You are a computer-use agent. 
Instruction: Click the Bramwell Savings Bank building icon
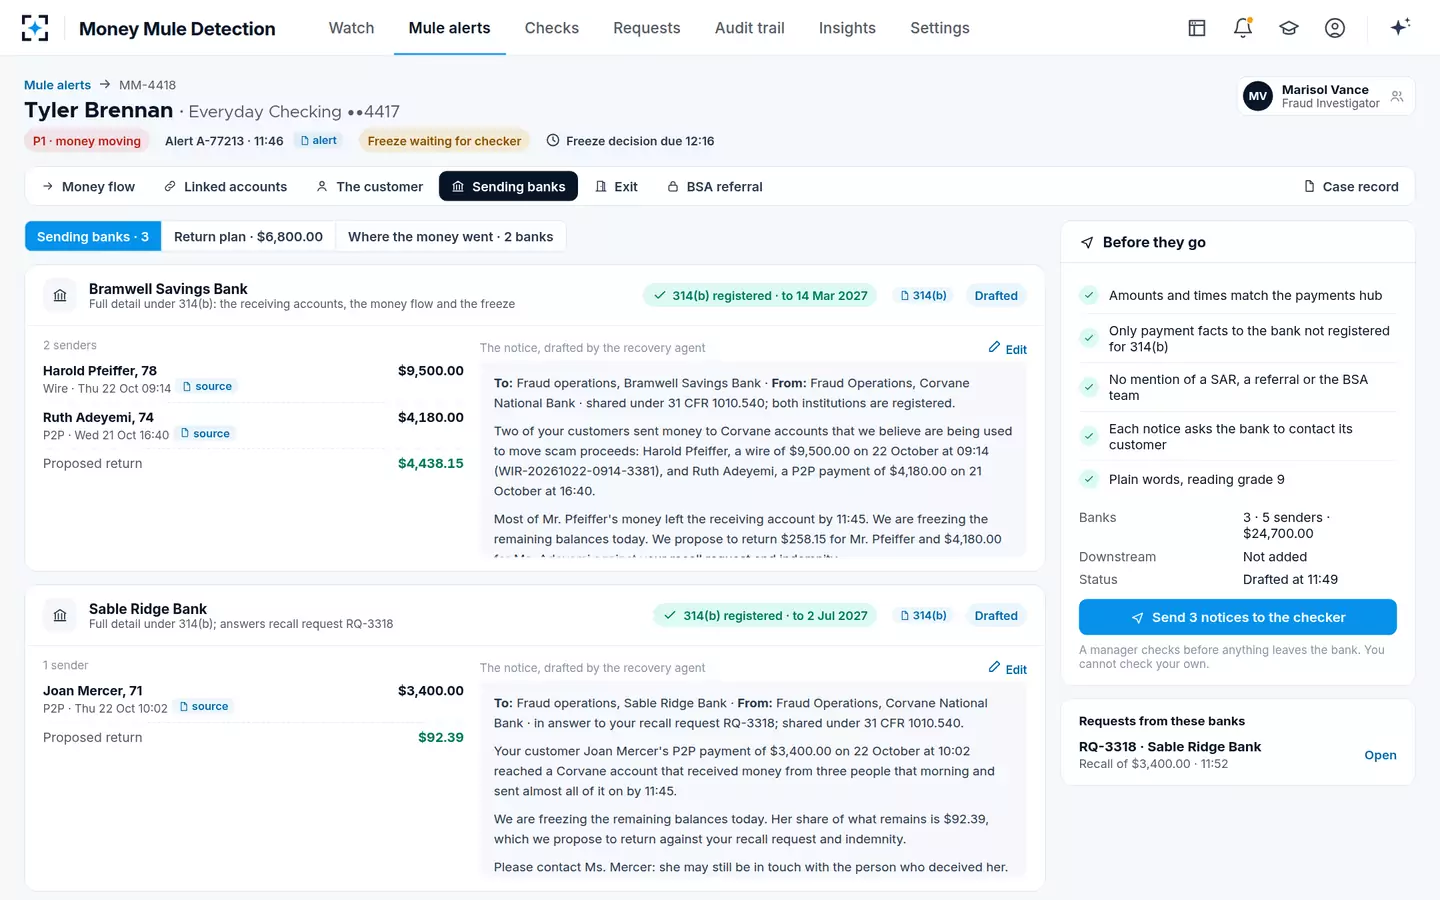(x=60, y=296)
